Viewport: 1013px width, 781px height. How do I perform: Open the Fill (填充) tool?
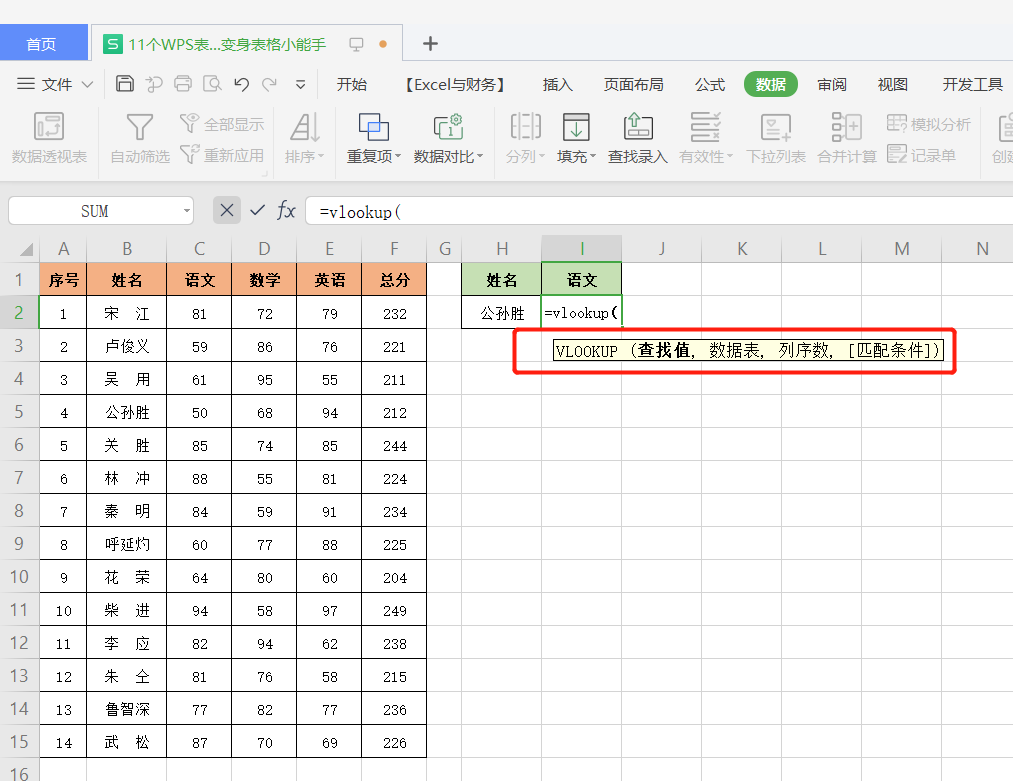576,138
